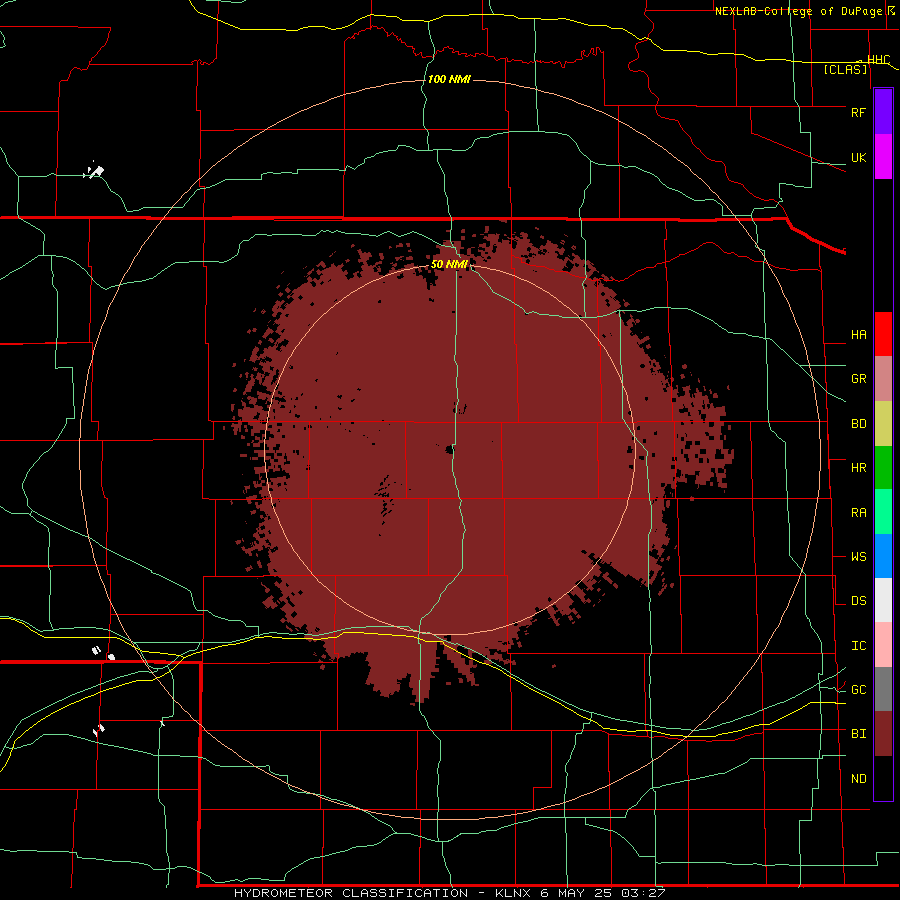This screenshot has width=900, height=900.
Task: Click the HR green legend swatch
Action: coord(883,468)
